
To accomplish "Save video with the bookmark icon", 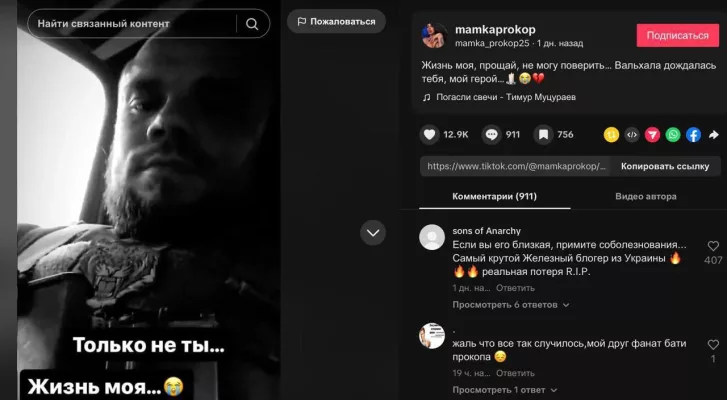I will click(543, 135).
